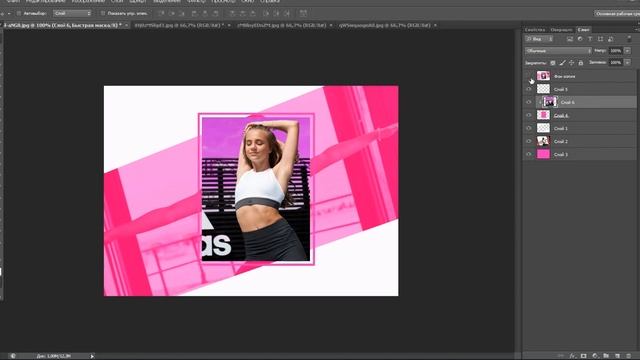Hide the Слой 2 layer
Viewport: 640px width, 360px height.
[x=529, y=142]
